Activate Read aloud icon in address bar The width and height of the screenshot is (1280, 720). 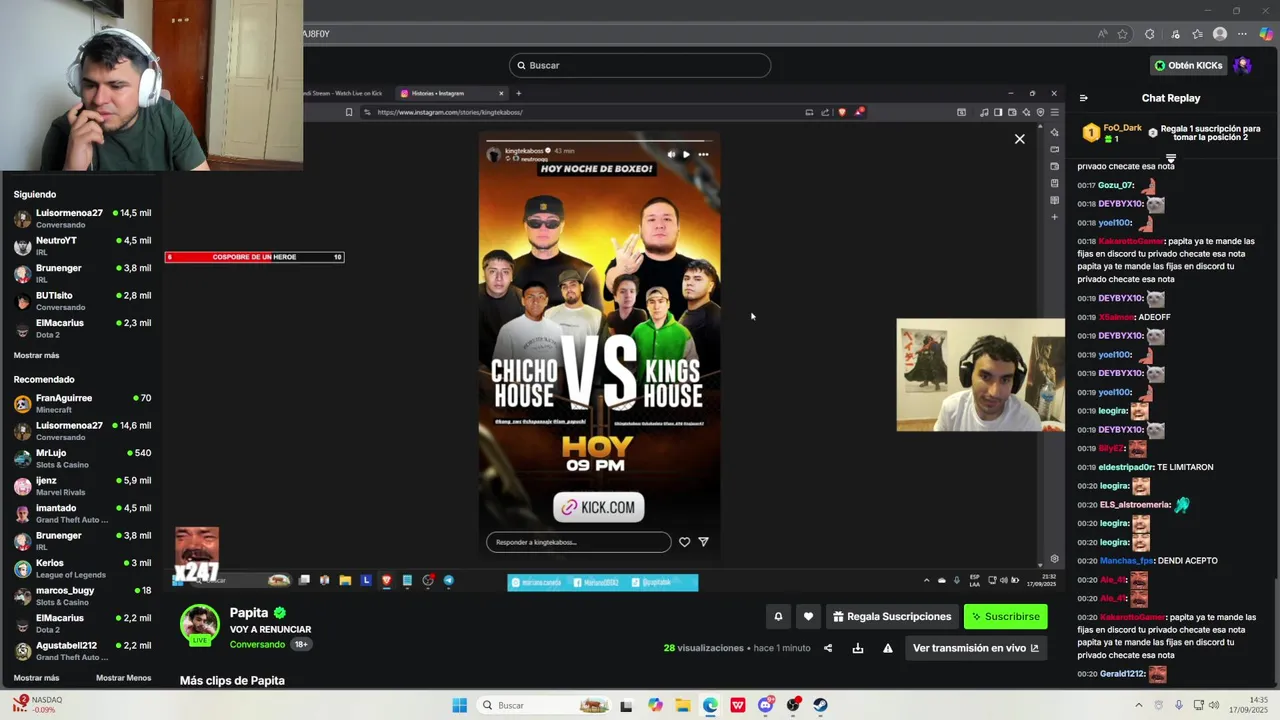coord(1102,34)
